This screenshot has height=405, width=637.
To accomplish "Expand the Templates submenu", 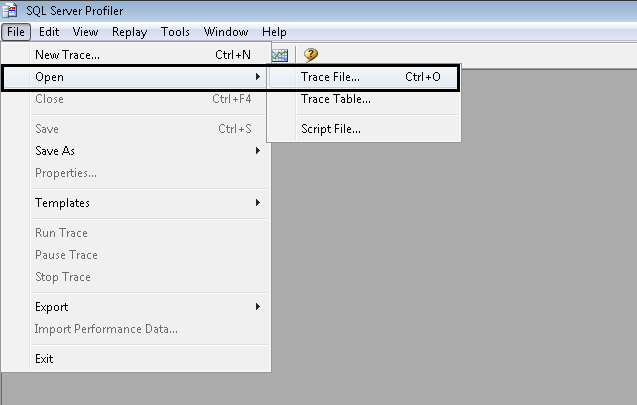I will point(136,203).
